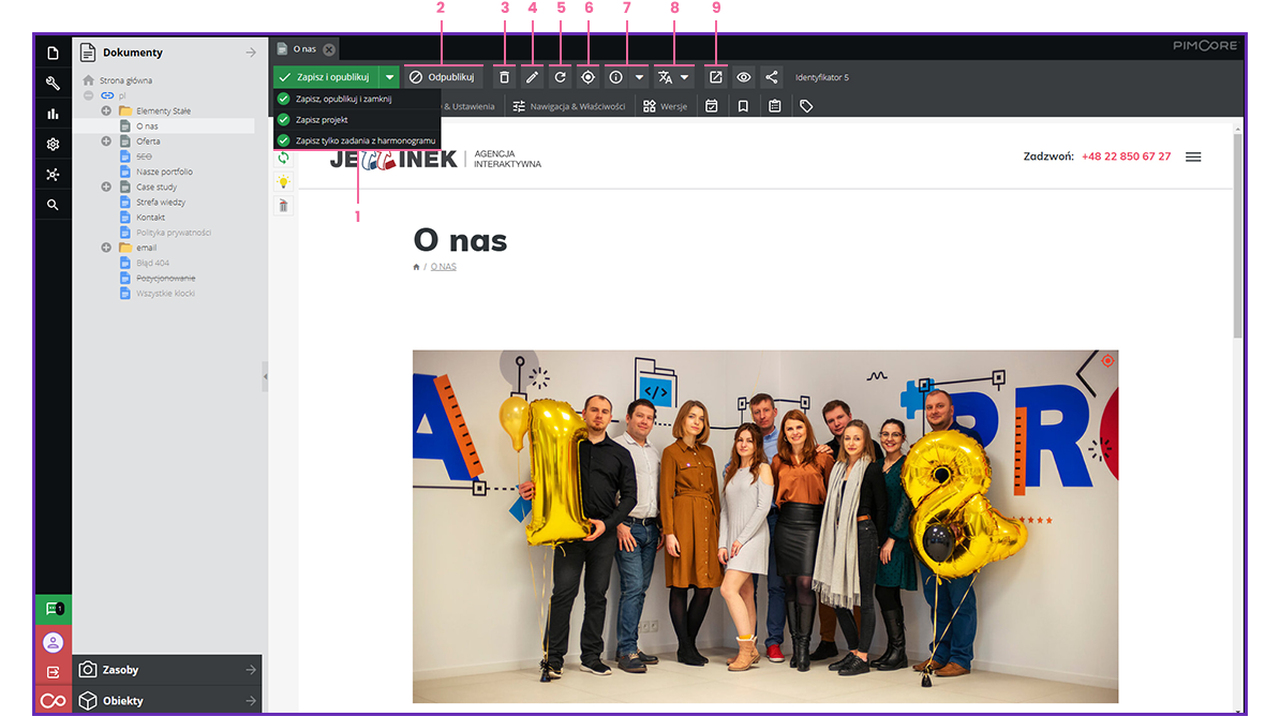Viewport: 1280px width, 716px height.
Task: Open the translation dropdown arrow
Action: click(x=685, y=77)
